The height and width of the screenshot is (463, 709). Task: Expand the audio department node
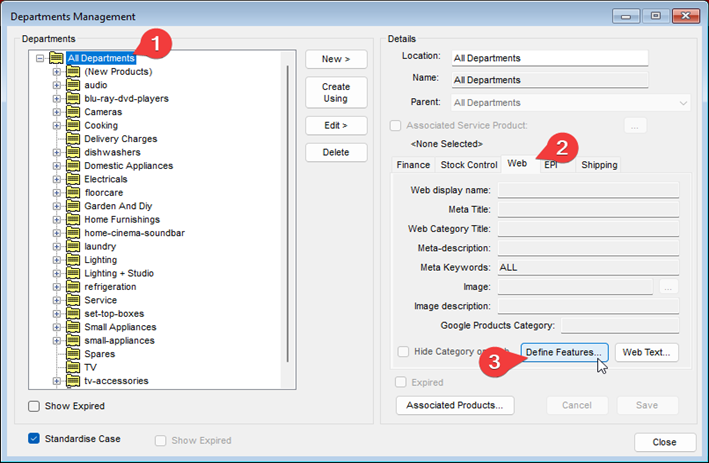(57, 85)
